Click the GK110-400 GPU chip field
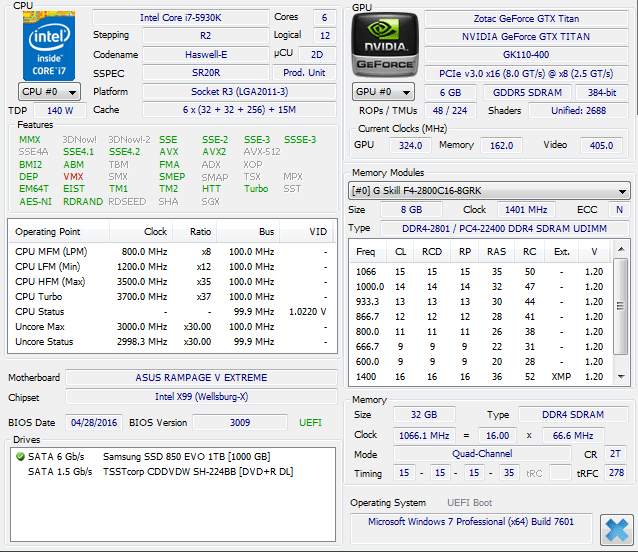 tap(526, 55)
